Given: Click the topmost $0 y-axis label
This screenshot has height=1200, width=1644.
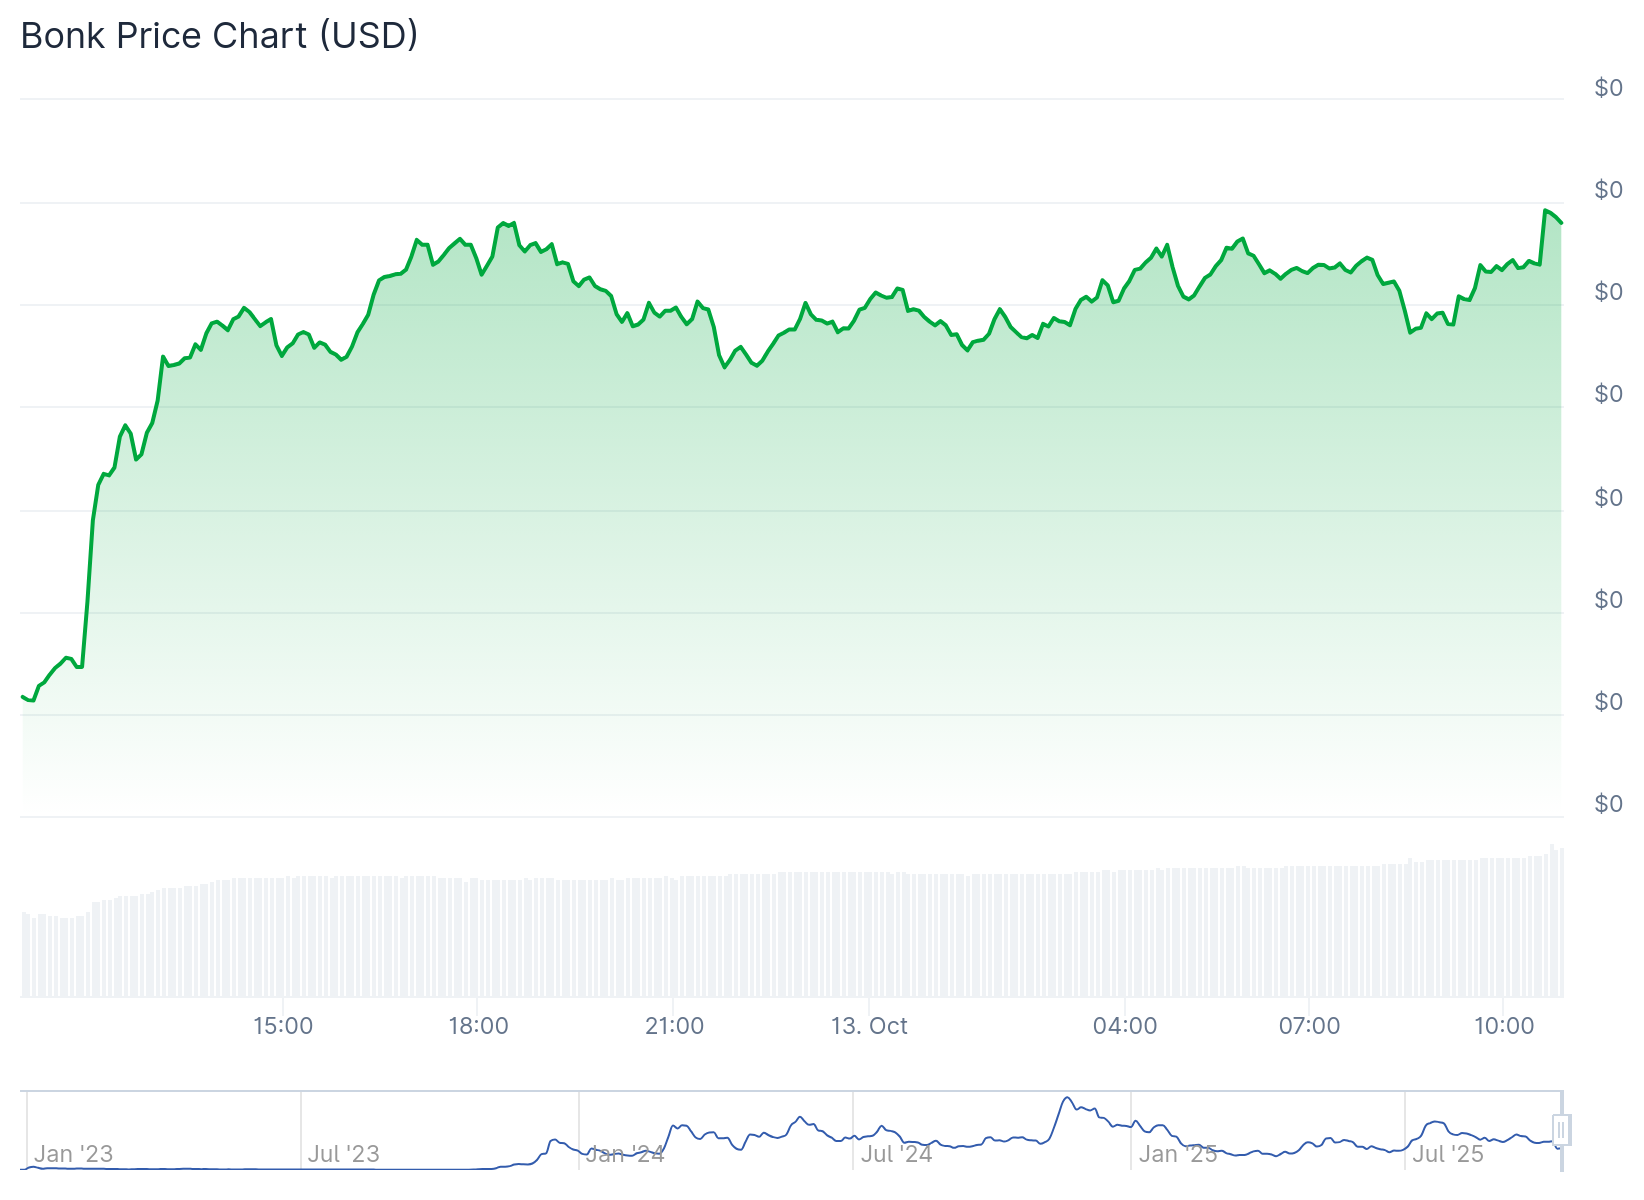Looking at the screenshot, I should click(x=1608, y=88).
